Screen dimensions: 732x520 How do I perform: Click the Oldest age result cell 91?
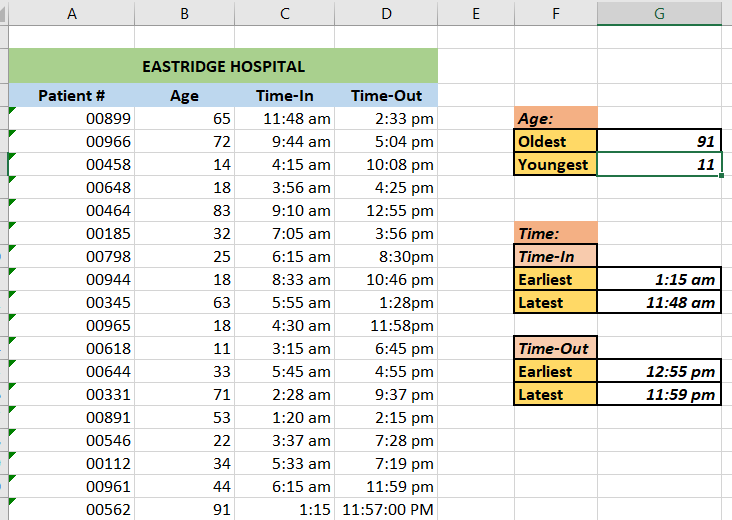point(659,142)
